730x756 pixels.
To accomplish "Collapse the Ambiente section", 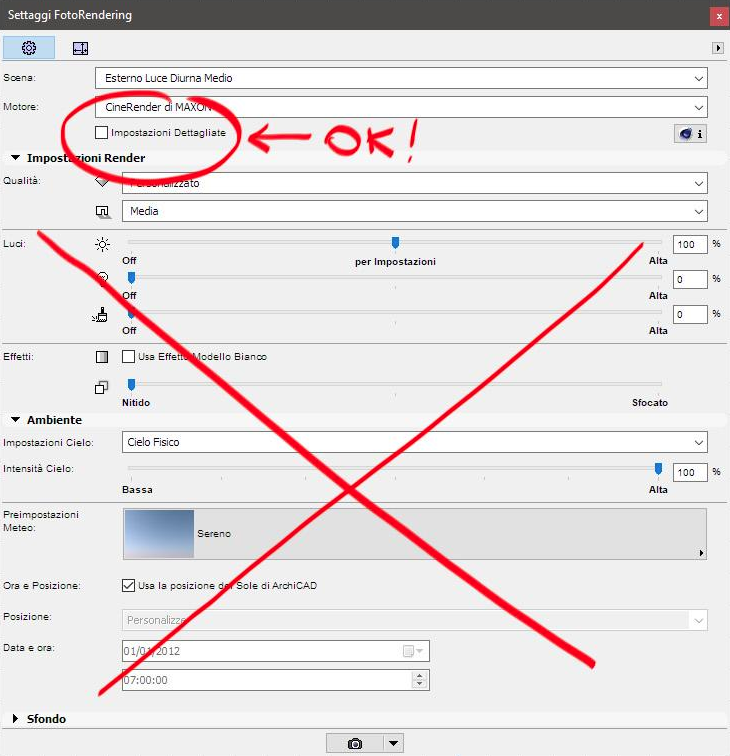I will (16, 420).
